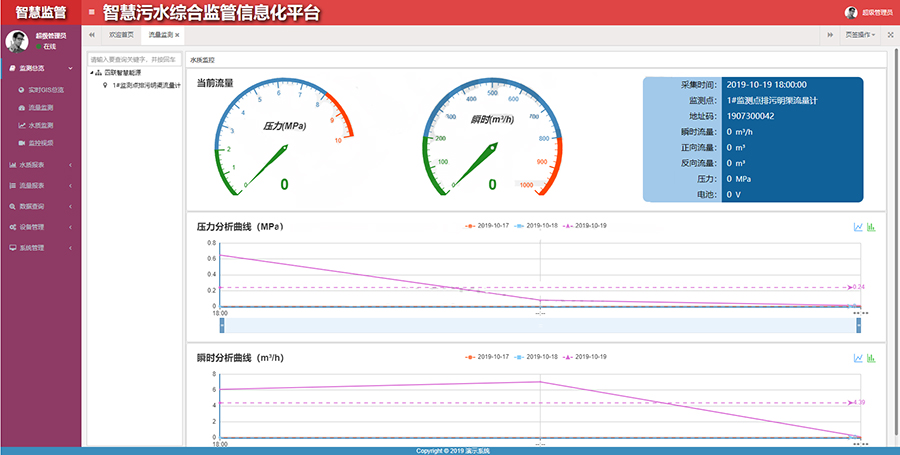The image size is (900, 455).
Task: Expand the 流量报表 menu chevron
Action: click(x=71, y=186)
